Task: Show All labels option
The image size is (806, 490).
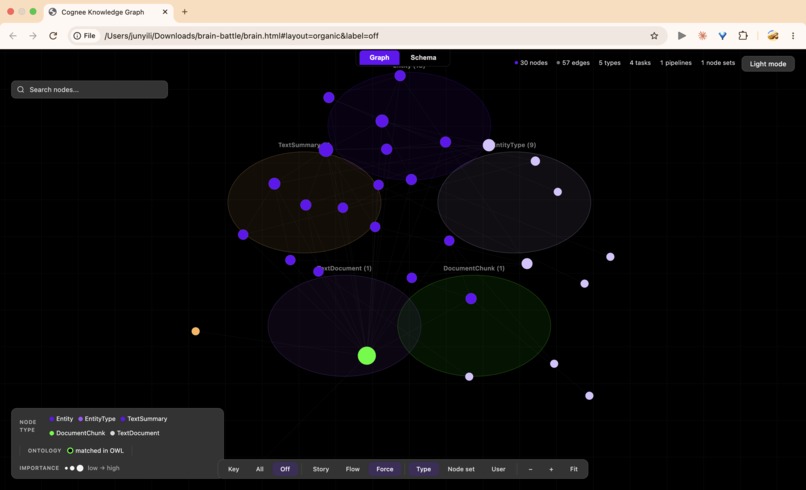Action: point(260,469)
